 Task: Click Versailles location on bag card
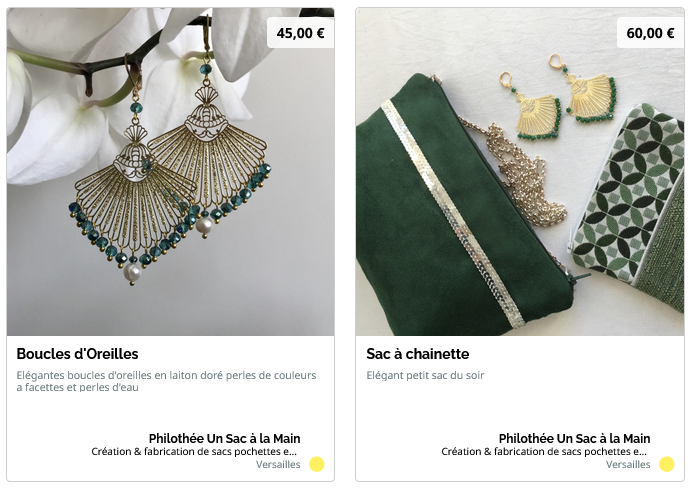[x=628, y=464]
